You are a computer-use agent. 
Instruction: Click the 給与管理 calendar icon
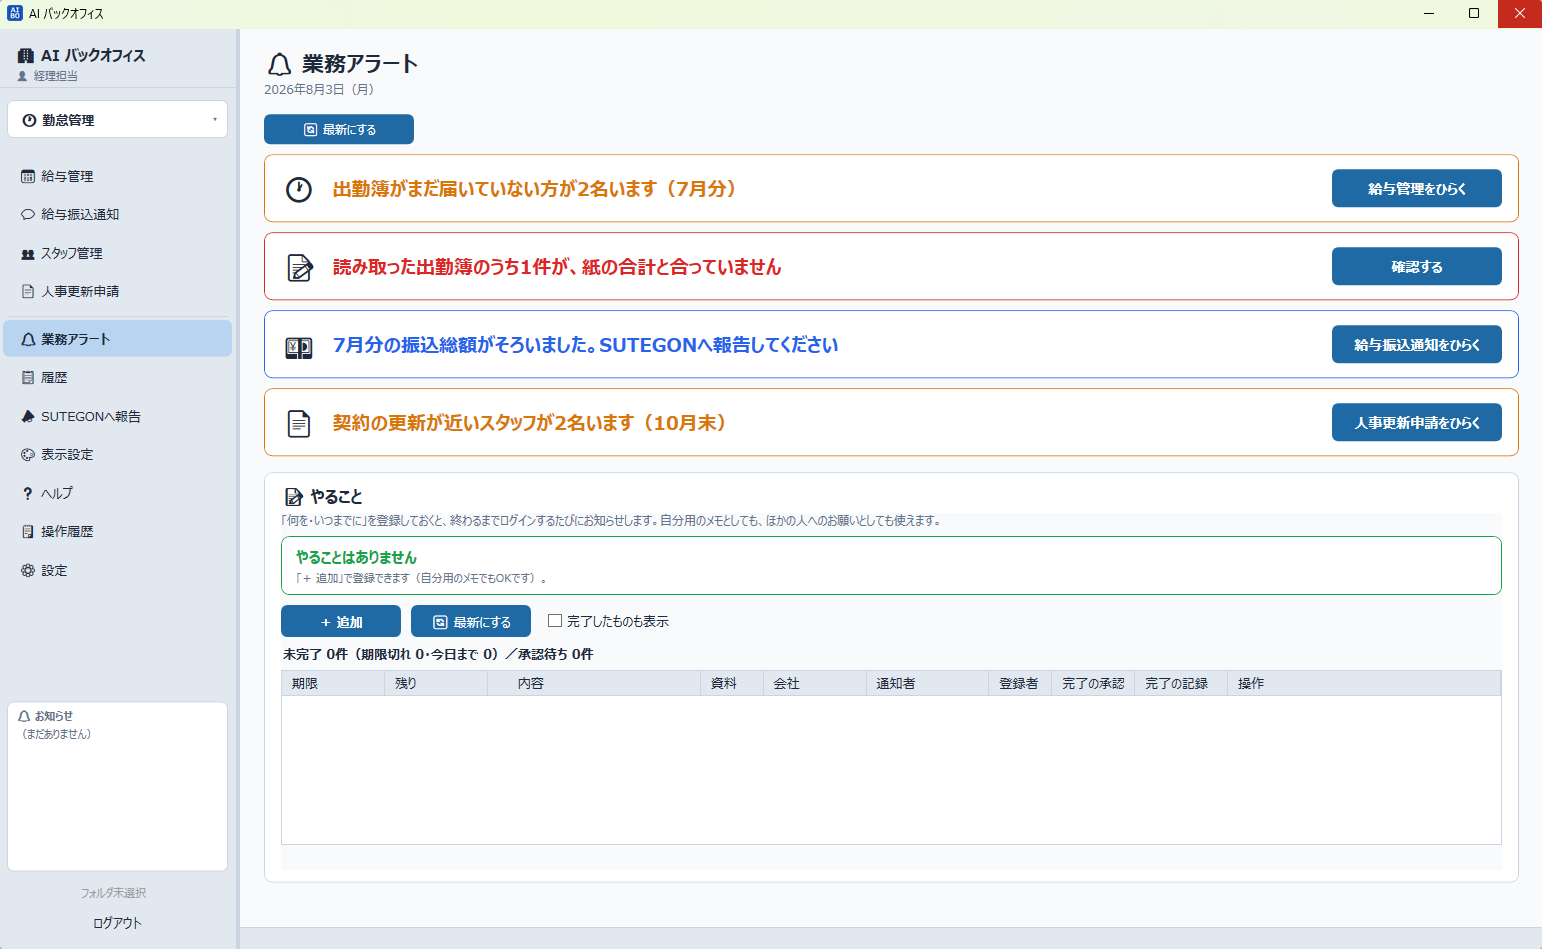tap(28, 176)
